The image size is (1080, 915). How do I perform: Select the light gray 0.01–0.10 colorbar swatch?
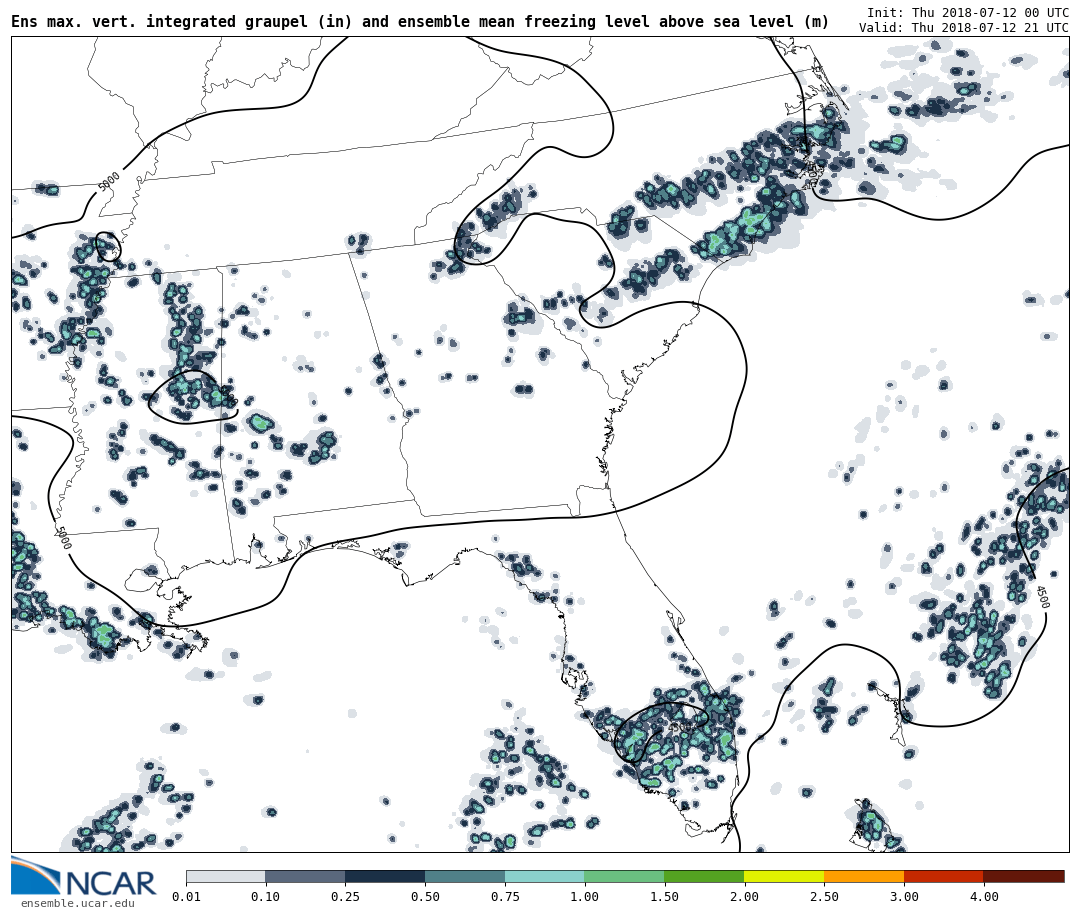click(x=225, y=877)
